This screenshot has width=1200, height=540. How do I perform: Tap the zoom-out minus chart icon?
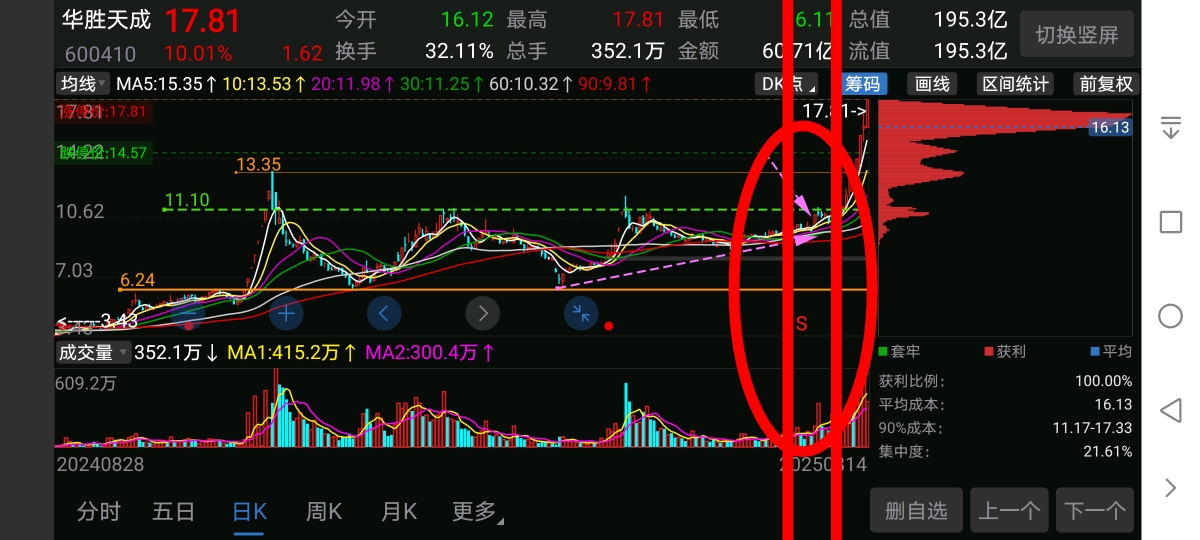[188, 314]
